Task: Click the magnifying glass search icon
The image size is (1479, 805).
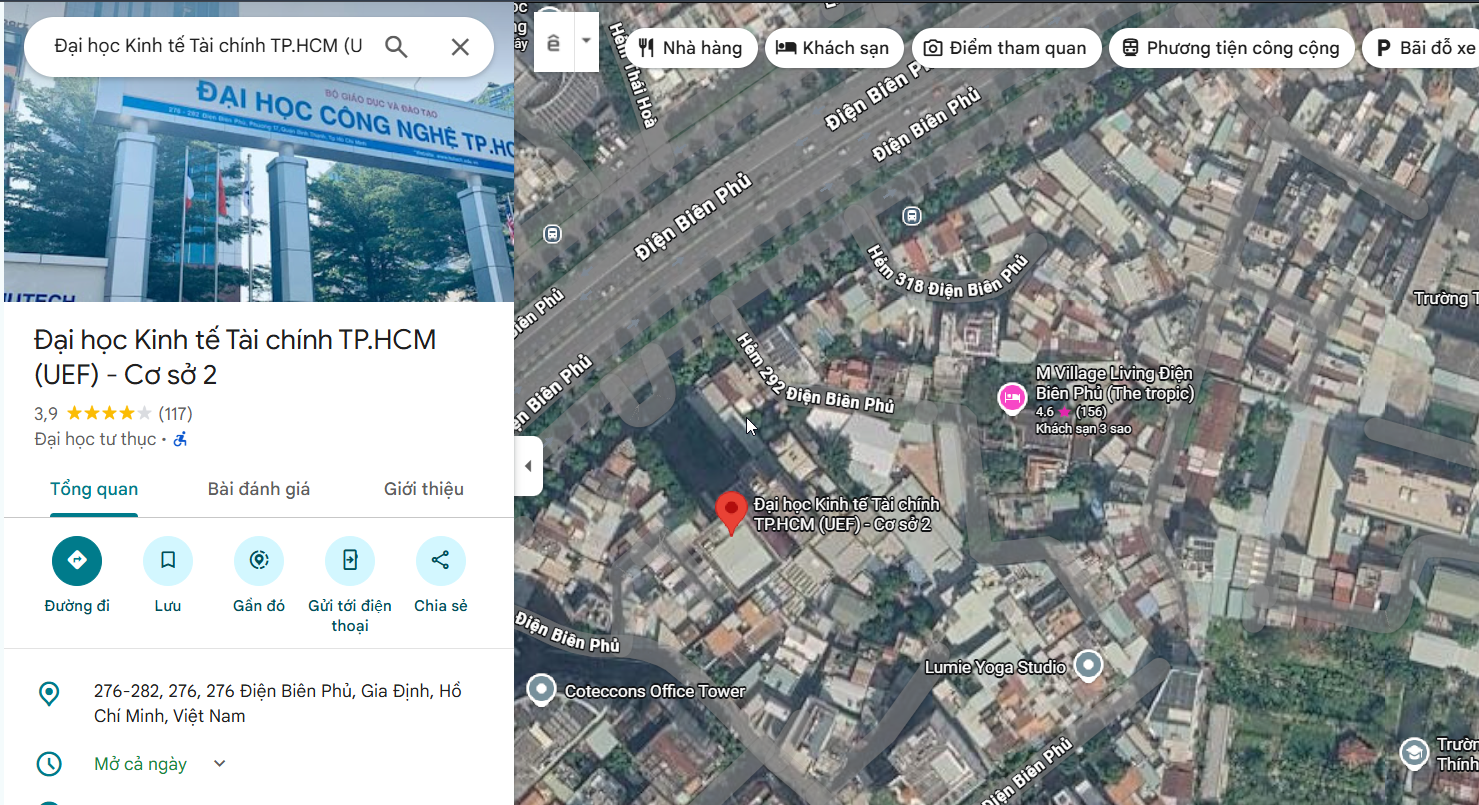Action: coord(397,47)
